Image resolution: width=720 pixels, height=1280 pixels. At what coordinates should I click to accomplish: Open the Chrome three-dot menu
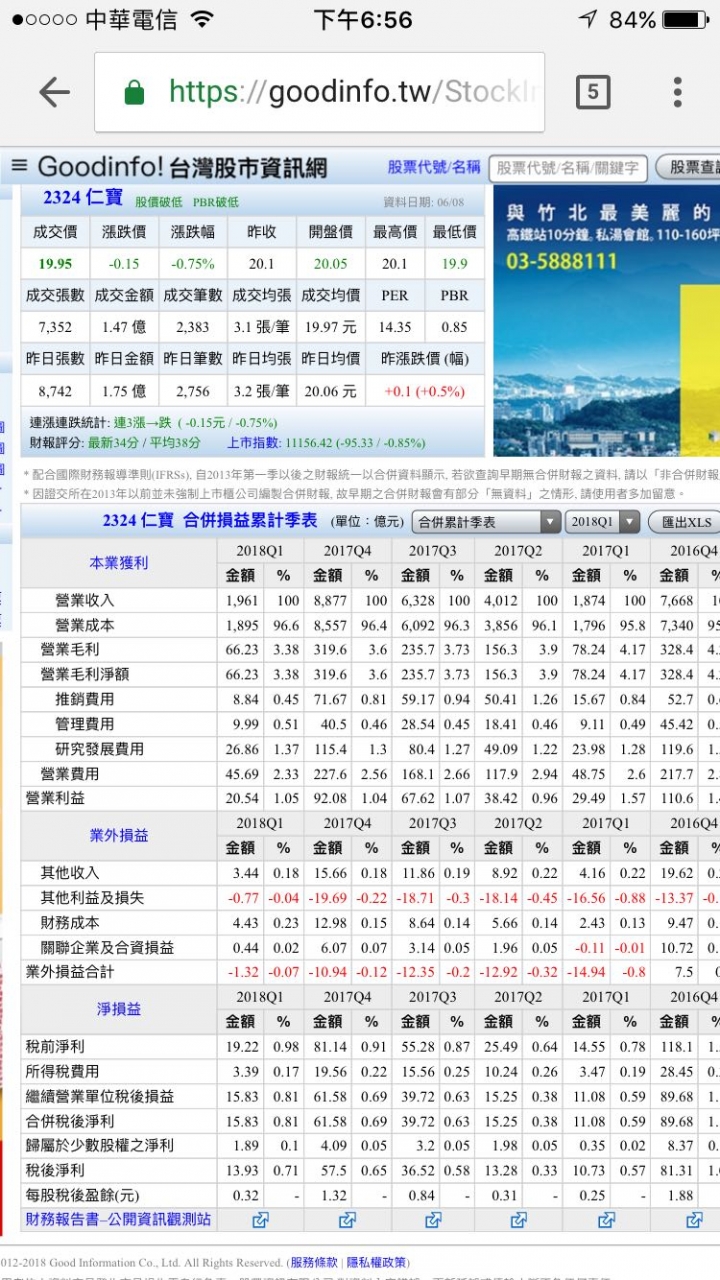click(x=677, y=93)
